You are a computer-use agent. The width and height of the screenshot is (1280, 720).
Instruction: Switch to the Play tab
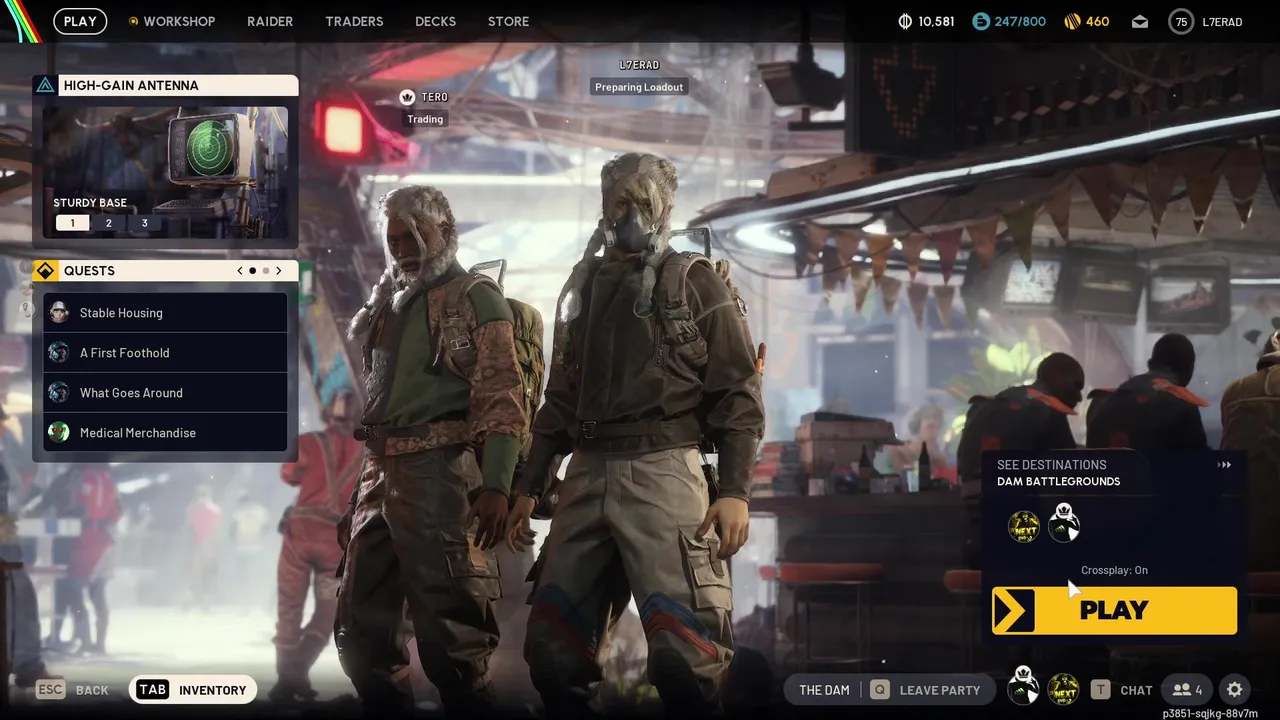pyautogui.click(x=80, y=21)
